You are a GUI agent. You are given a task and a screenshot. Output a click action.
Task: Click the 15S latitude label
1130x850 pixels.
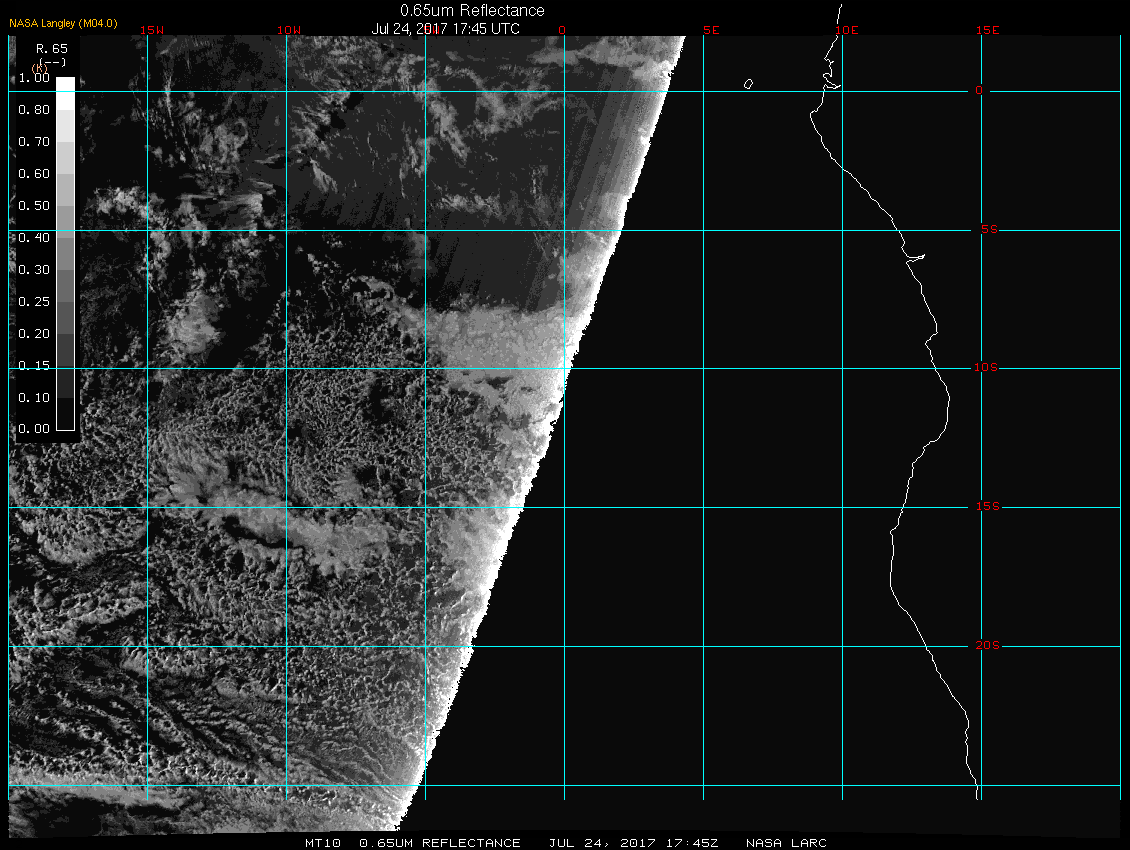(x=987, y=506)
